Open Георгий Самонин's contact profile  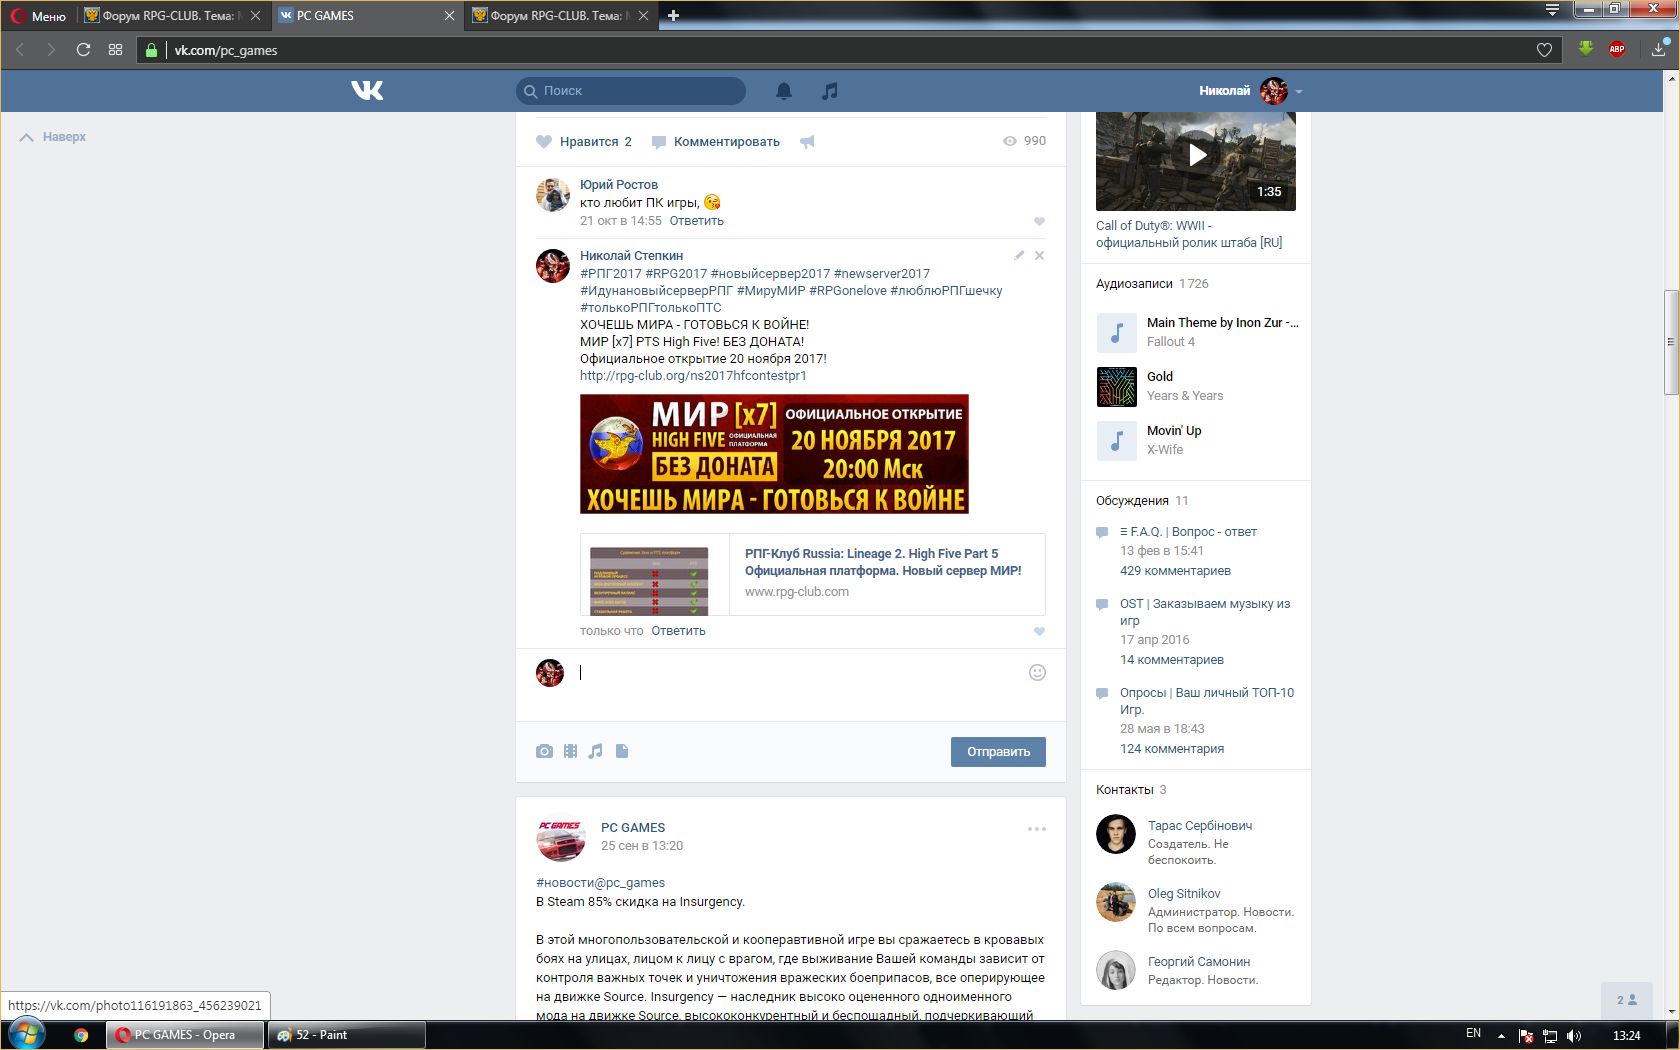(x=1199, y=962)
